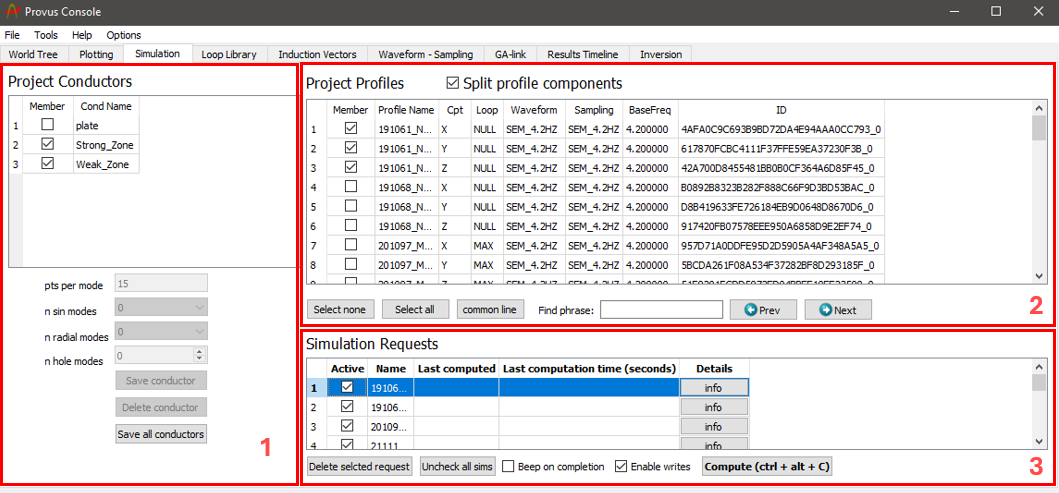The image size is (1059, 493).
Task: Increment the n hole modes spinner
Action: click(200, 350)
